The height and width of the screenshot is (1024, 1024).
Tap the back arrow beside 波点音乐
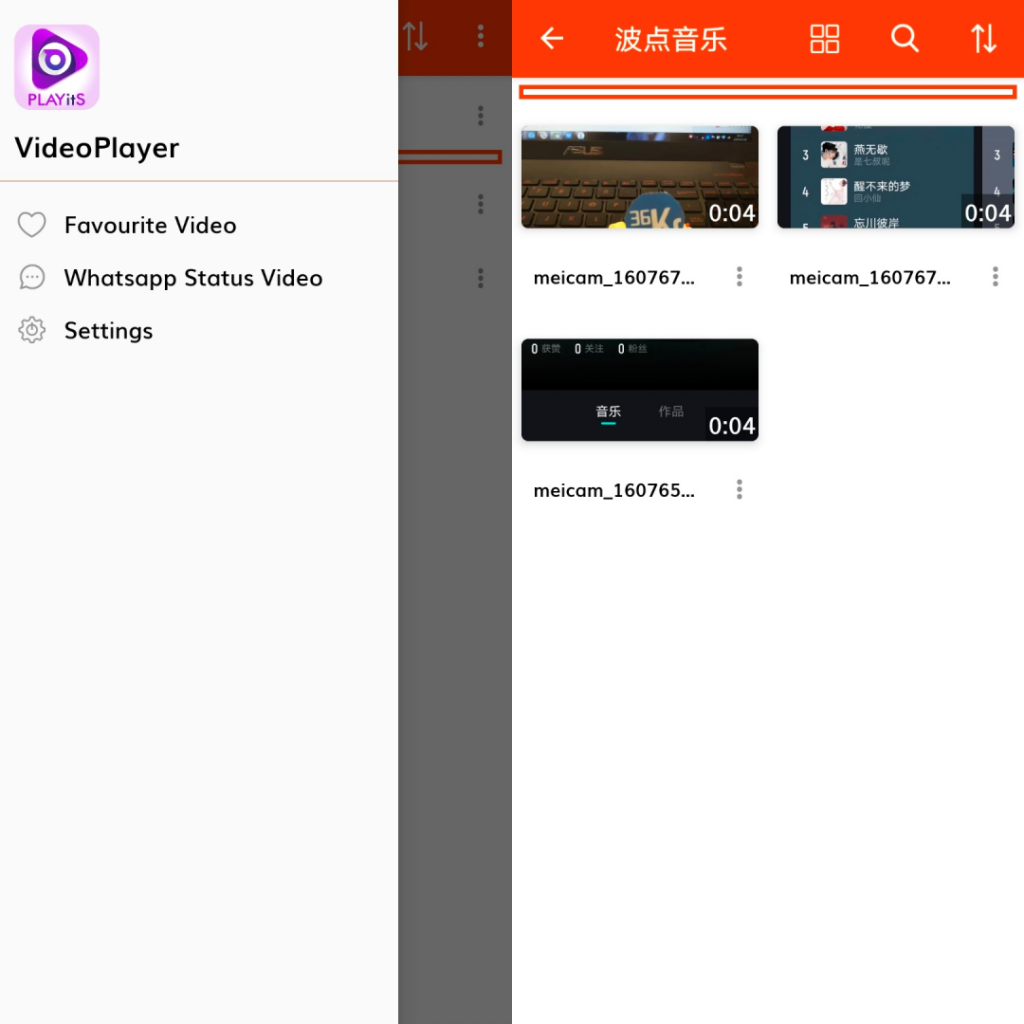pos(552,39)
